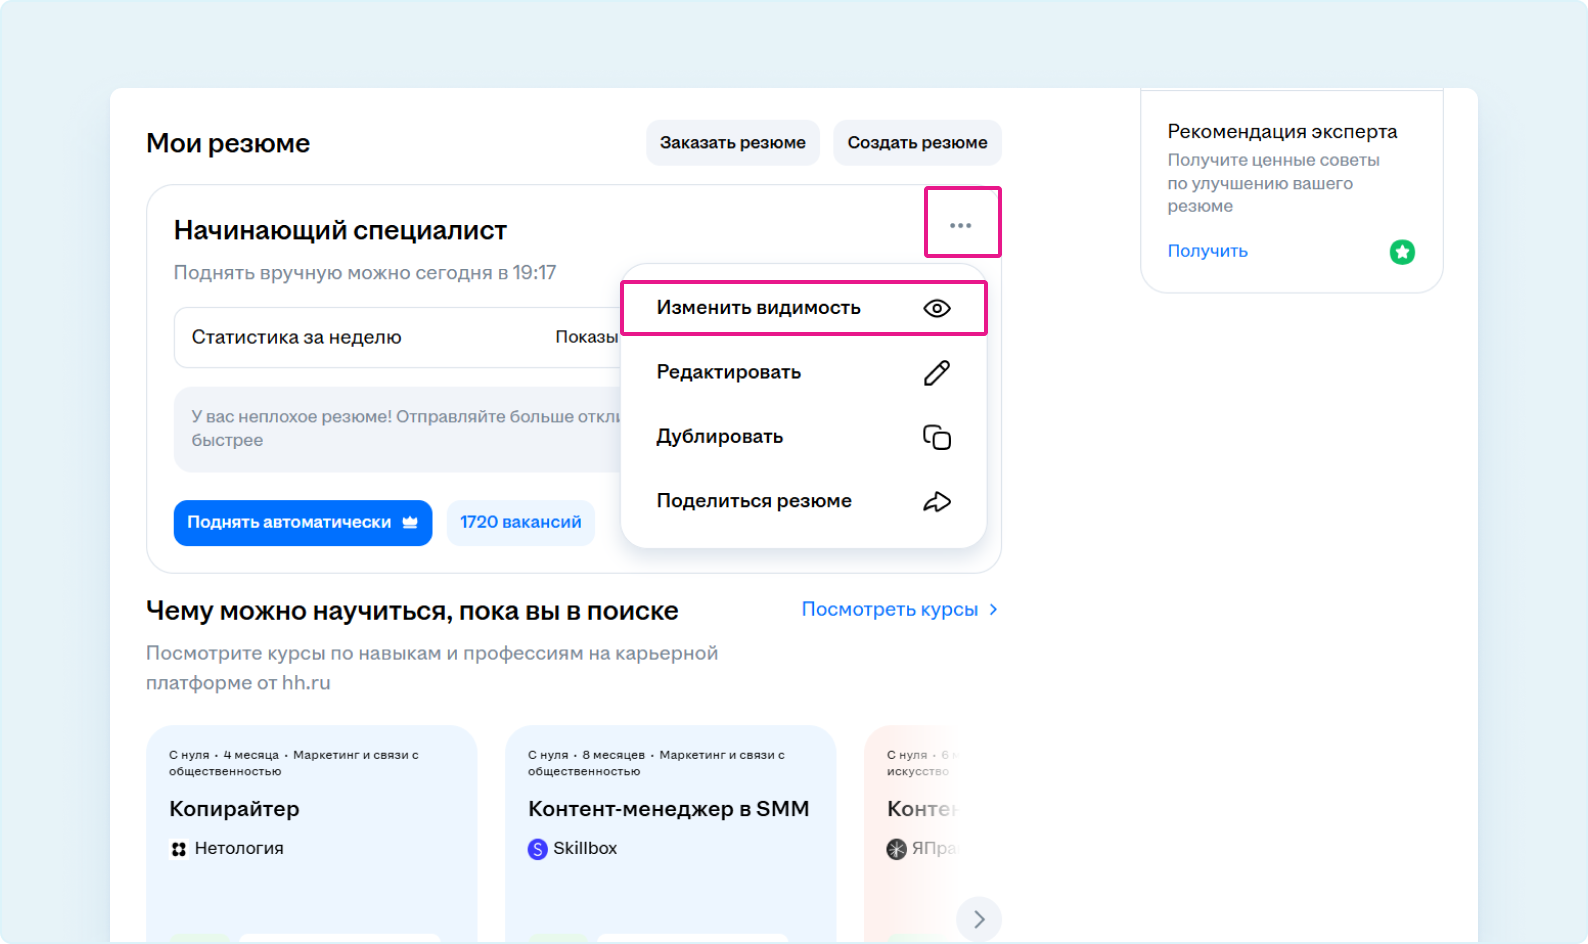
Task: Click the share arrow icon
Action: 936,502
